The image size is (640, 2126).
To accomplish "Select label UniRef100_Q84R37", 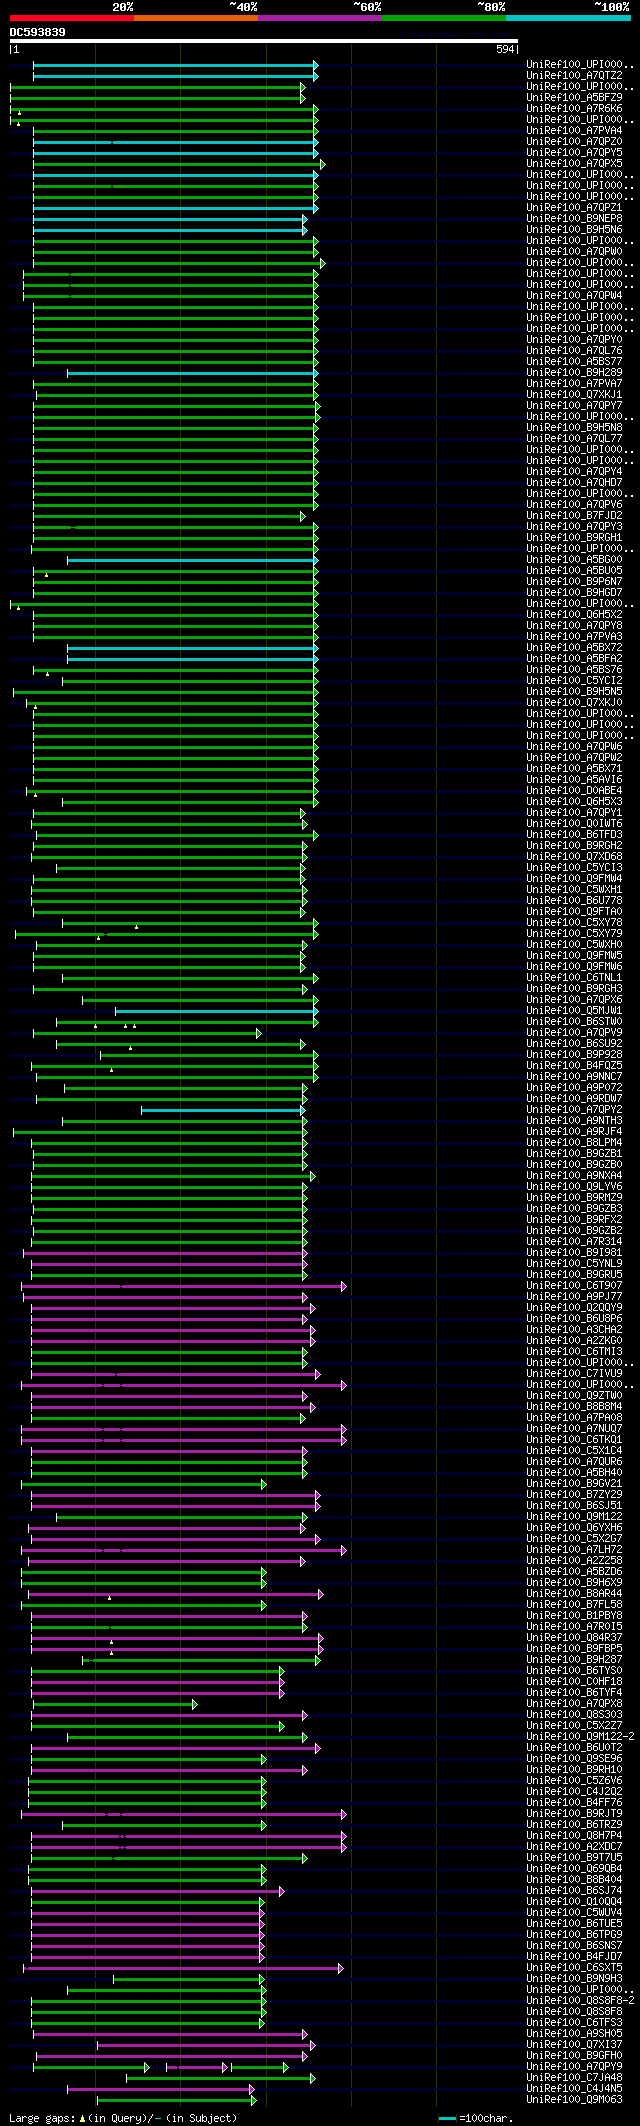I will (574, 1638).
